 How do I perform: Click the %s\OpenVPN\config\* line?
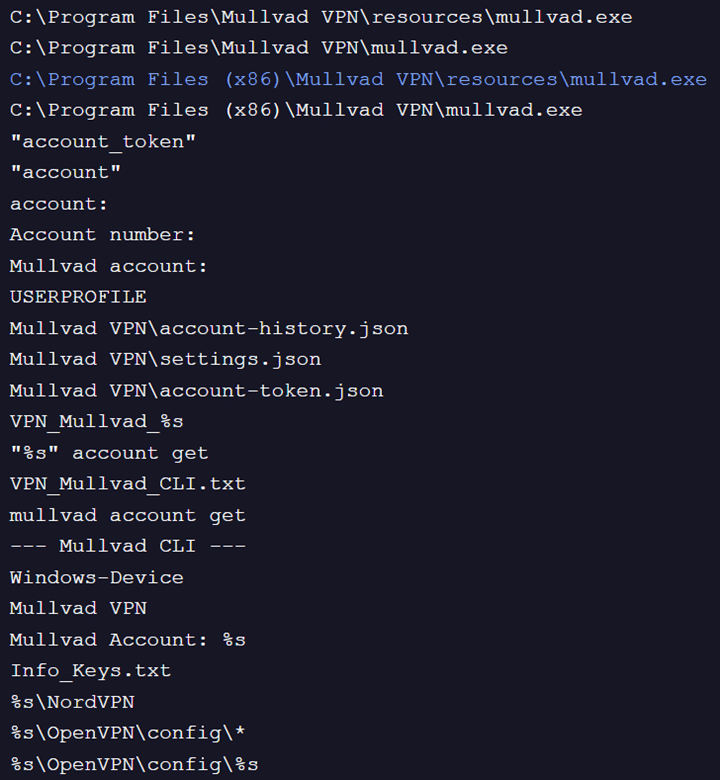tap(128, 733)
